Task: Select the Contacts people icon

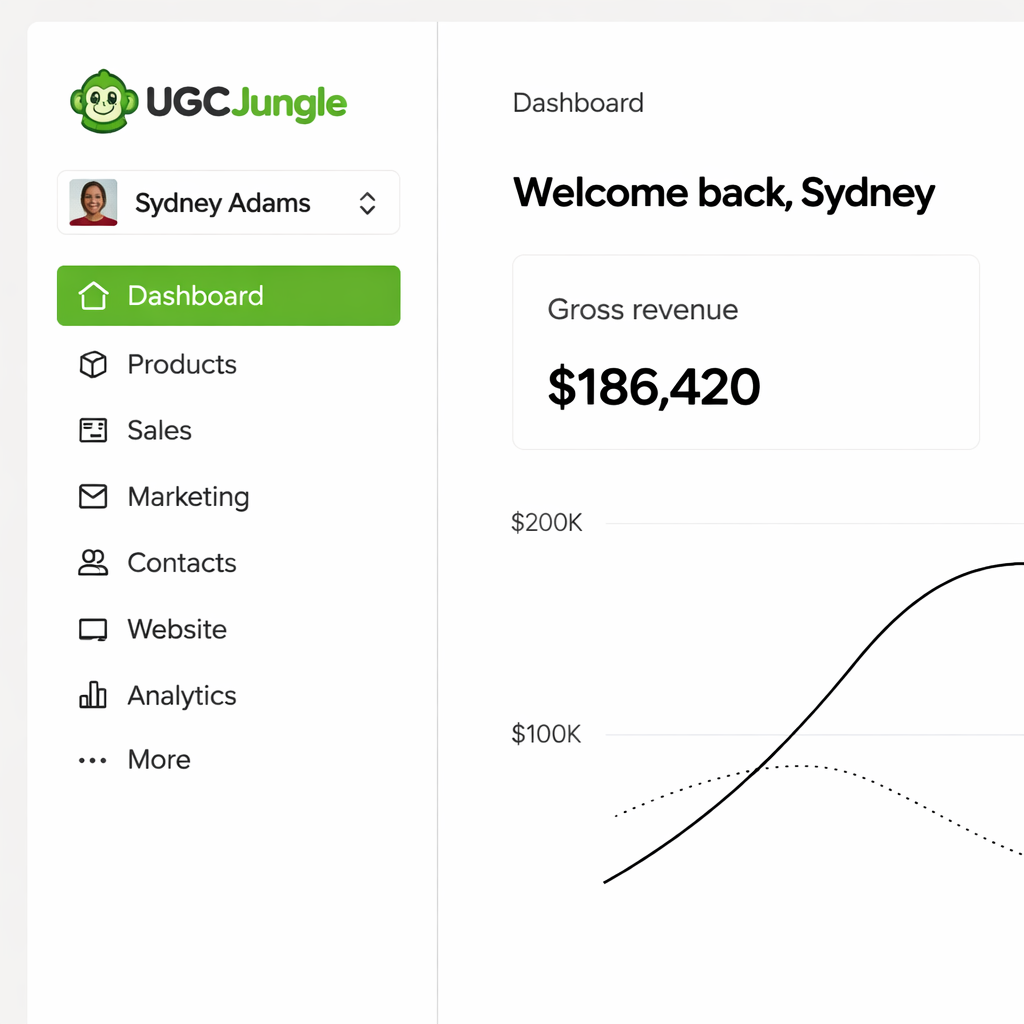Action: (x=93, y=562)
